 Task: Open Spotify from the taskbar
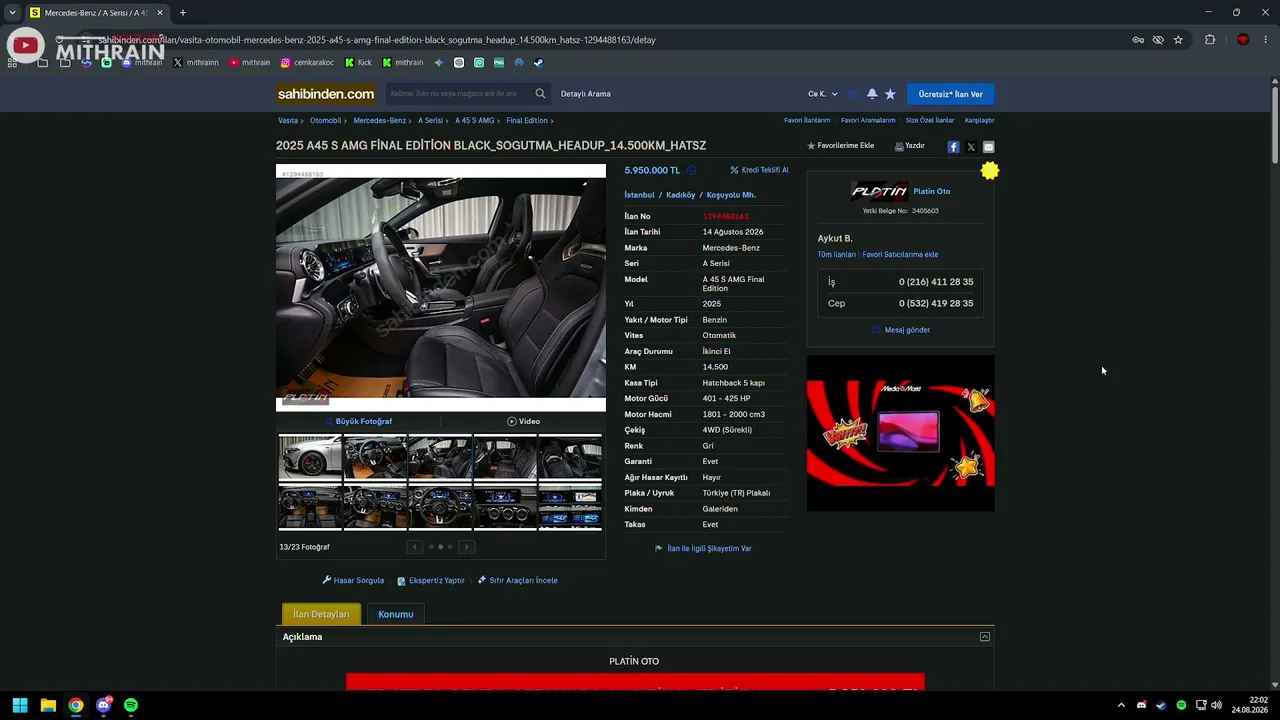pos(131,705)
